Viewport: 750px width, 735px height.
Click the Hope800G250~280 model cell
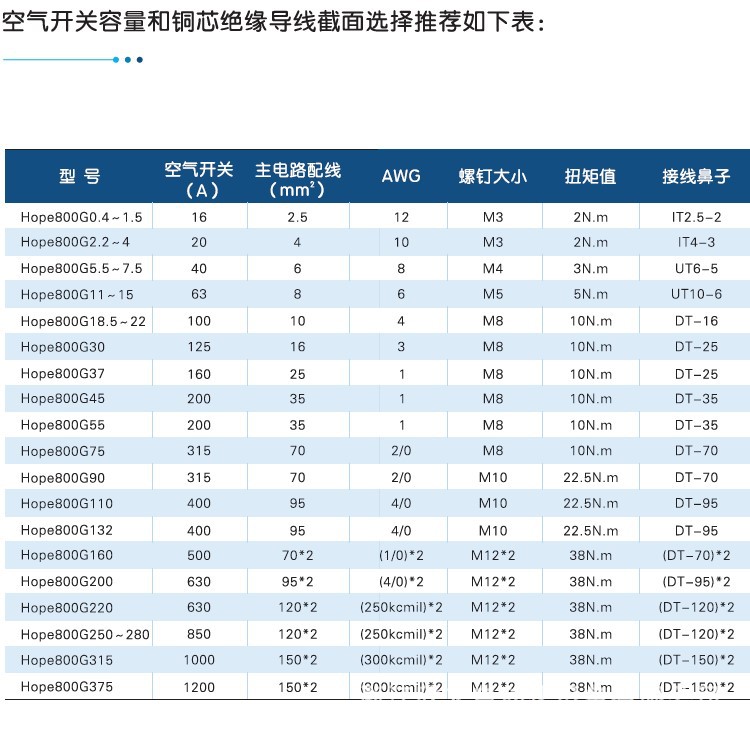pyautogui.click(x=85, y=633)
